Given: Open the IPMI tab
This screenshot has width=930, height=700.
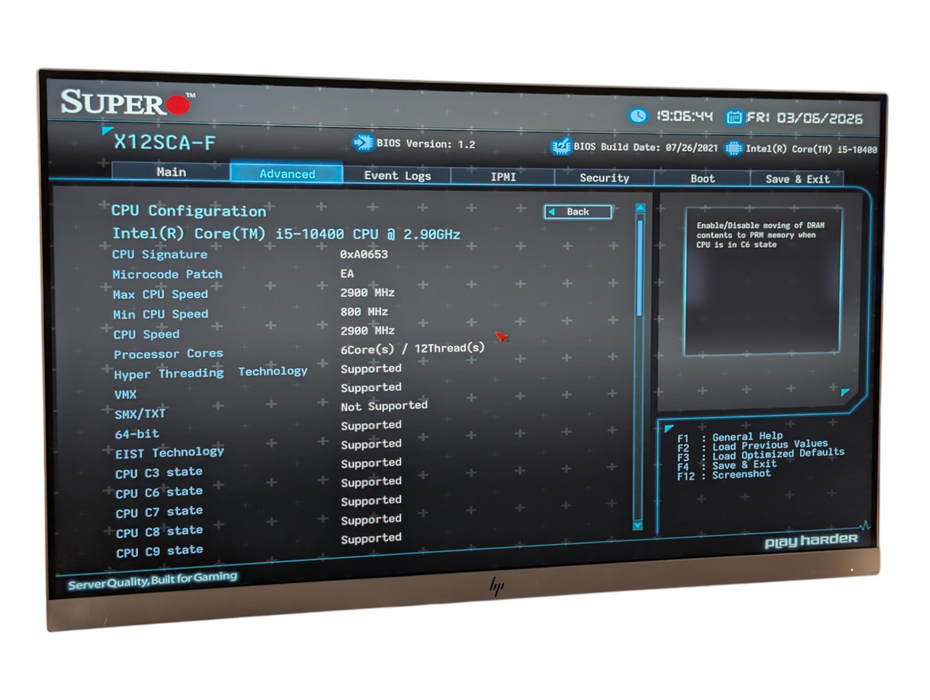Looking at the screenshot, I should pyautogui.click(x=502, y=176).
